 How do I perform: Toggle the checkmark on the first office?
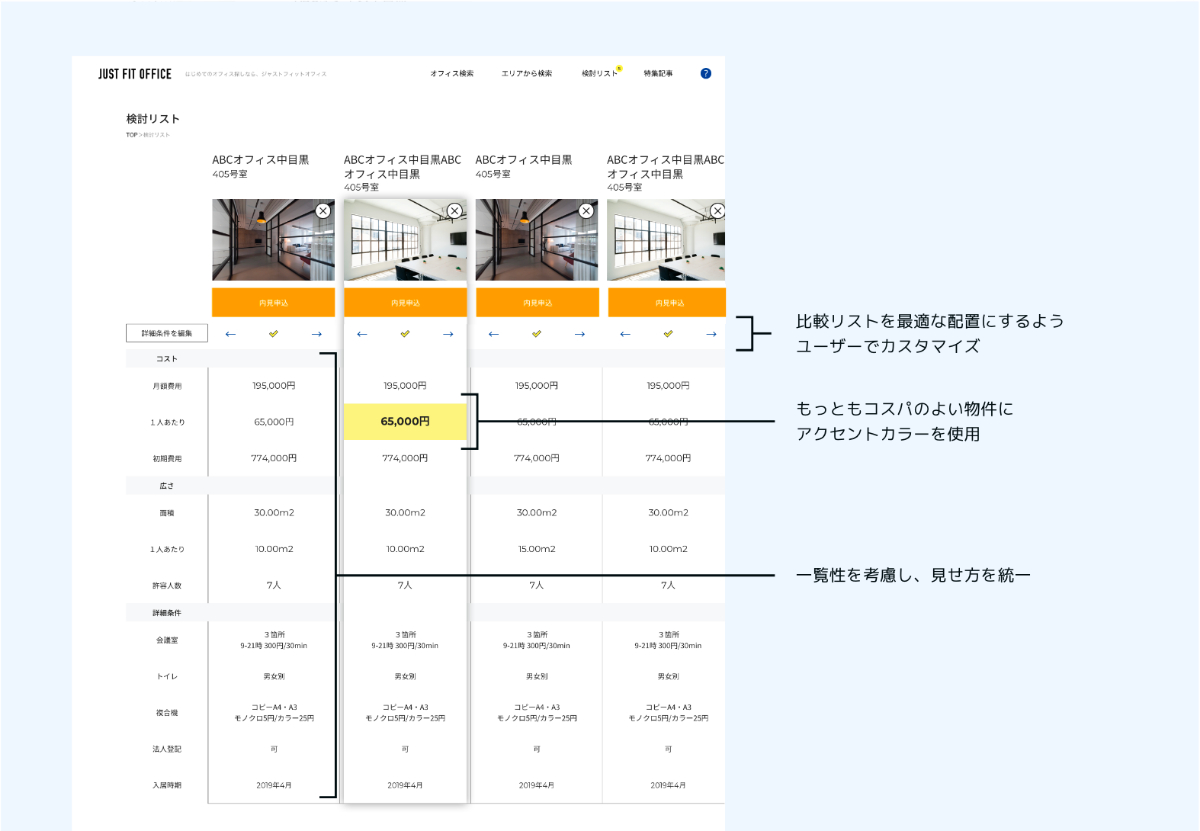pyautogui.click(x=273, y=334)
